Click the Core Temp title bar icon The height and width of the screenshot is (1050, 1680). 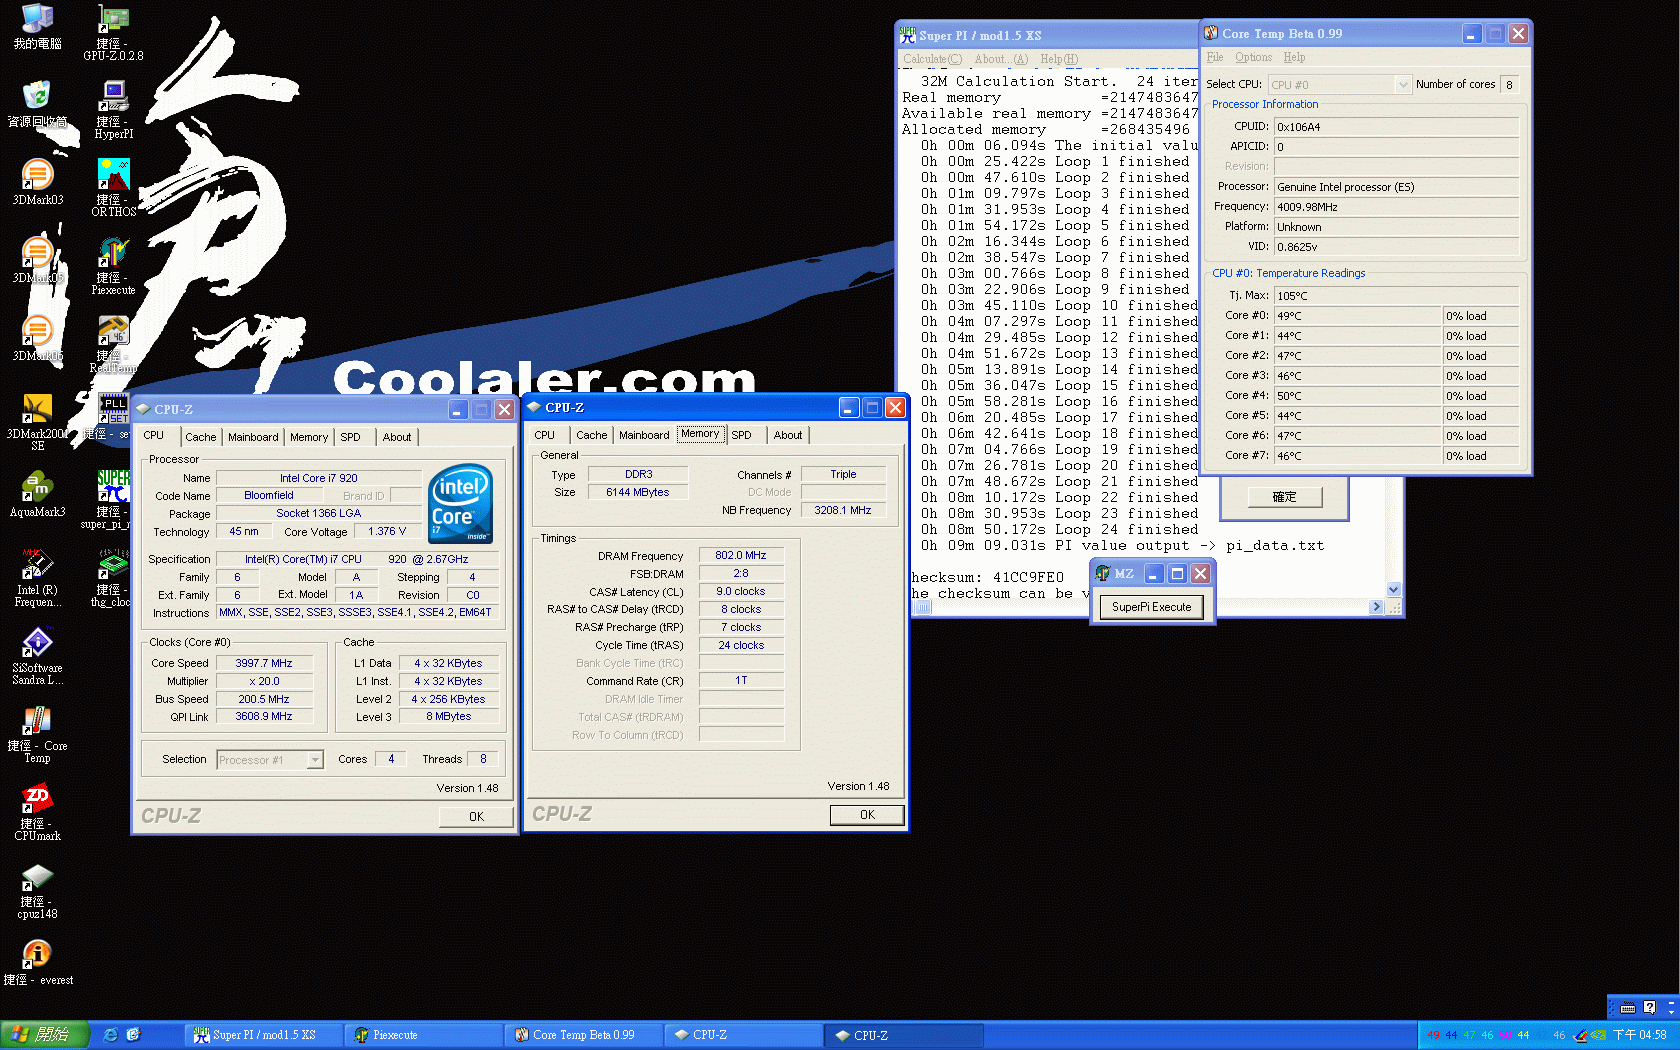coord(1211,33)
